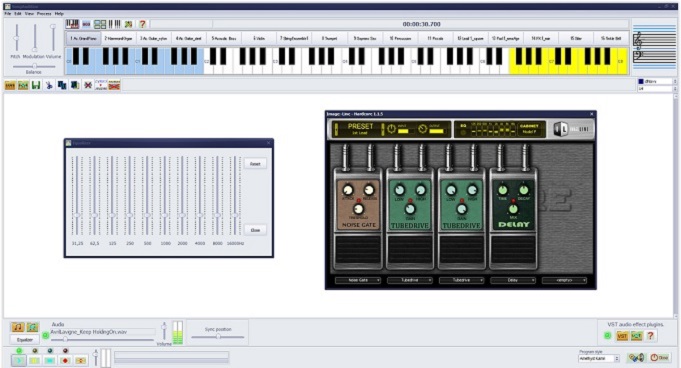The width and height of the screenshot is (681, 368).
Task: Click the Close button with red power icon
Action: (x=659, y=358)
